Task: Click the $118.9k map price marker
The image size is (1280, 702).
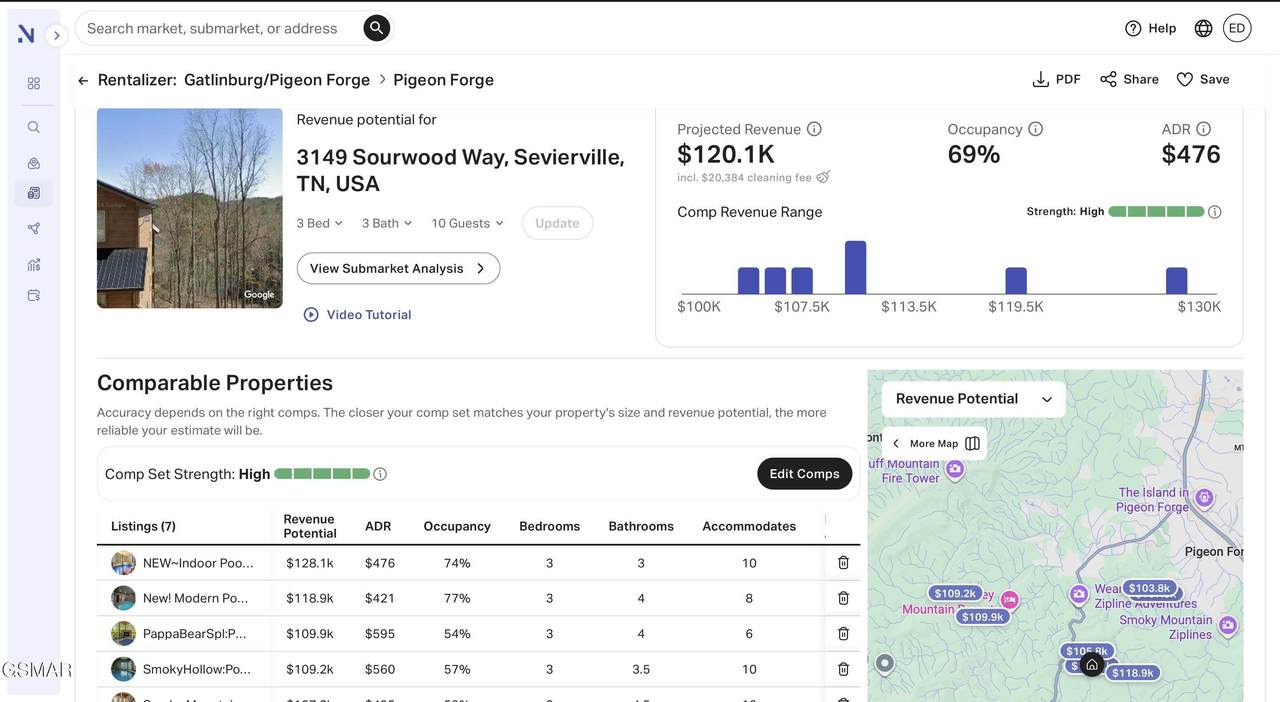Action: (x=1132, y=673)
